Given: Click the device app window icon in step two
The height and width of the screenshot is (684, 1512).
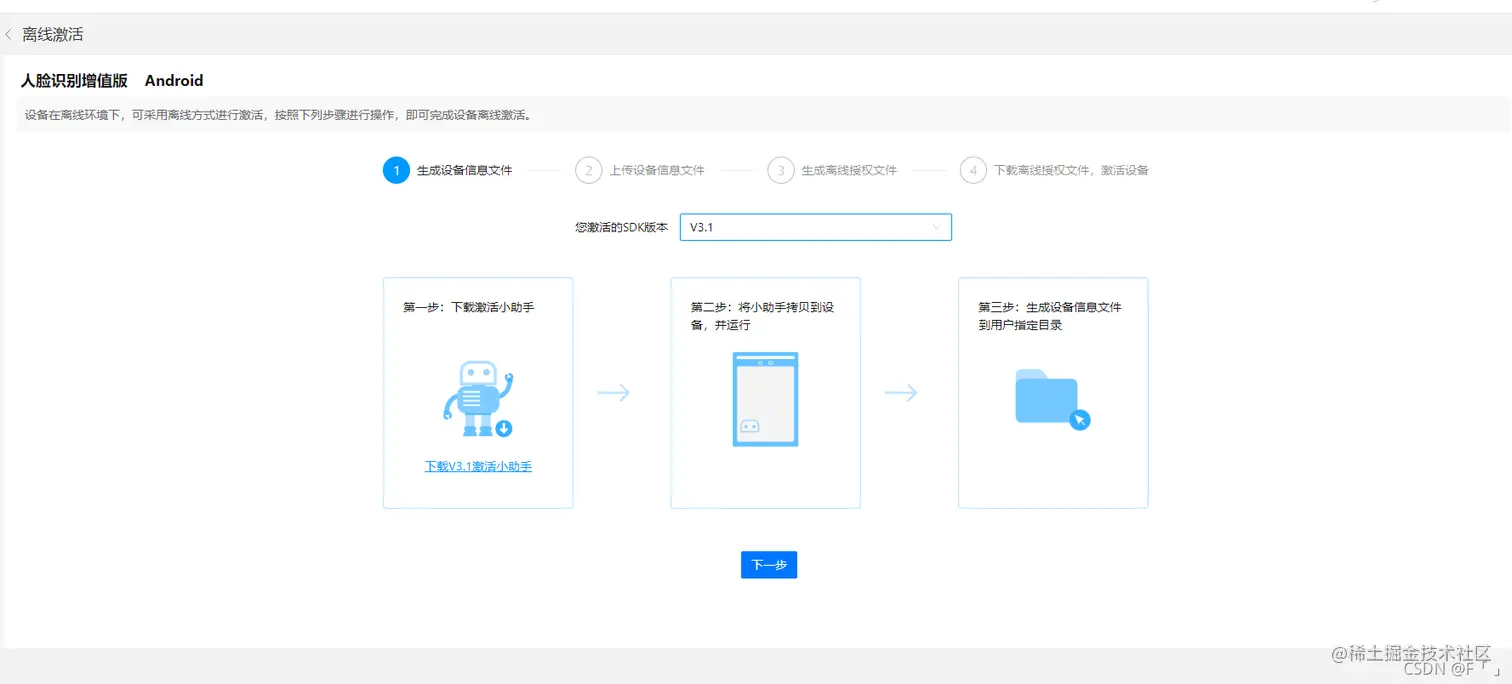Looking at the screenshot, I should (x=765, y=399).
